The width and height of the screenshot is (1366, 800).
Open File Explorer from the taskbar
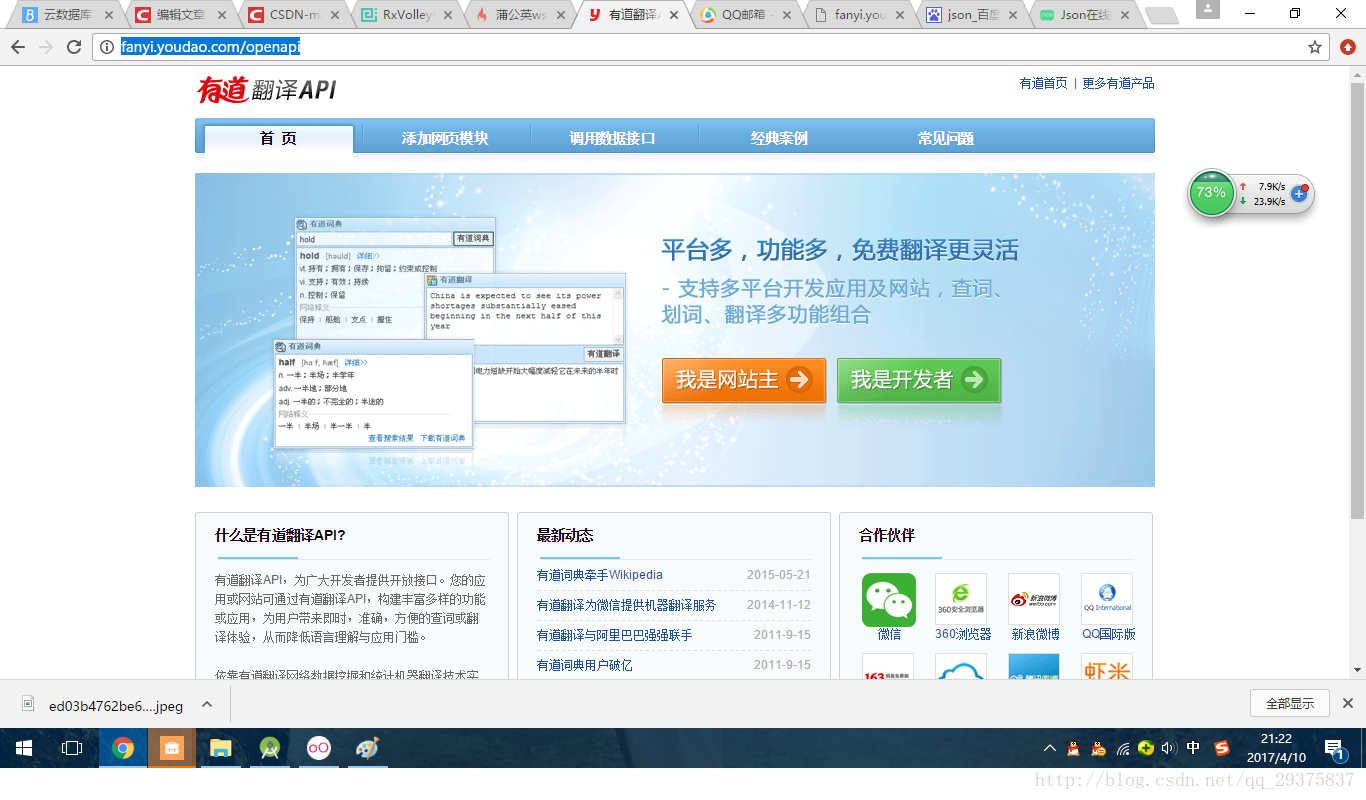point(221,747)
